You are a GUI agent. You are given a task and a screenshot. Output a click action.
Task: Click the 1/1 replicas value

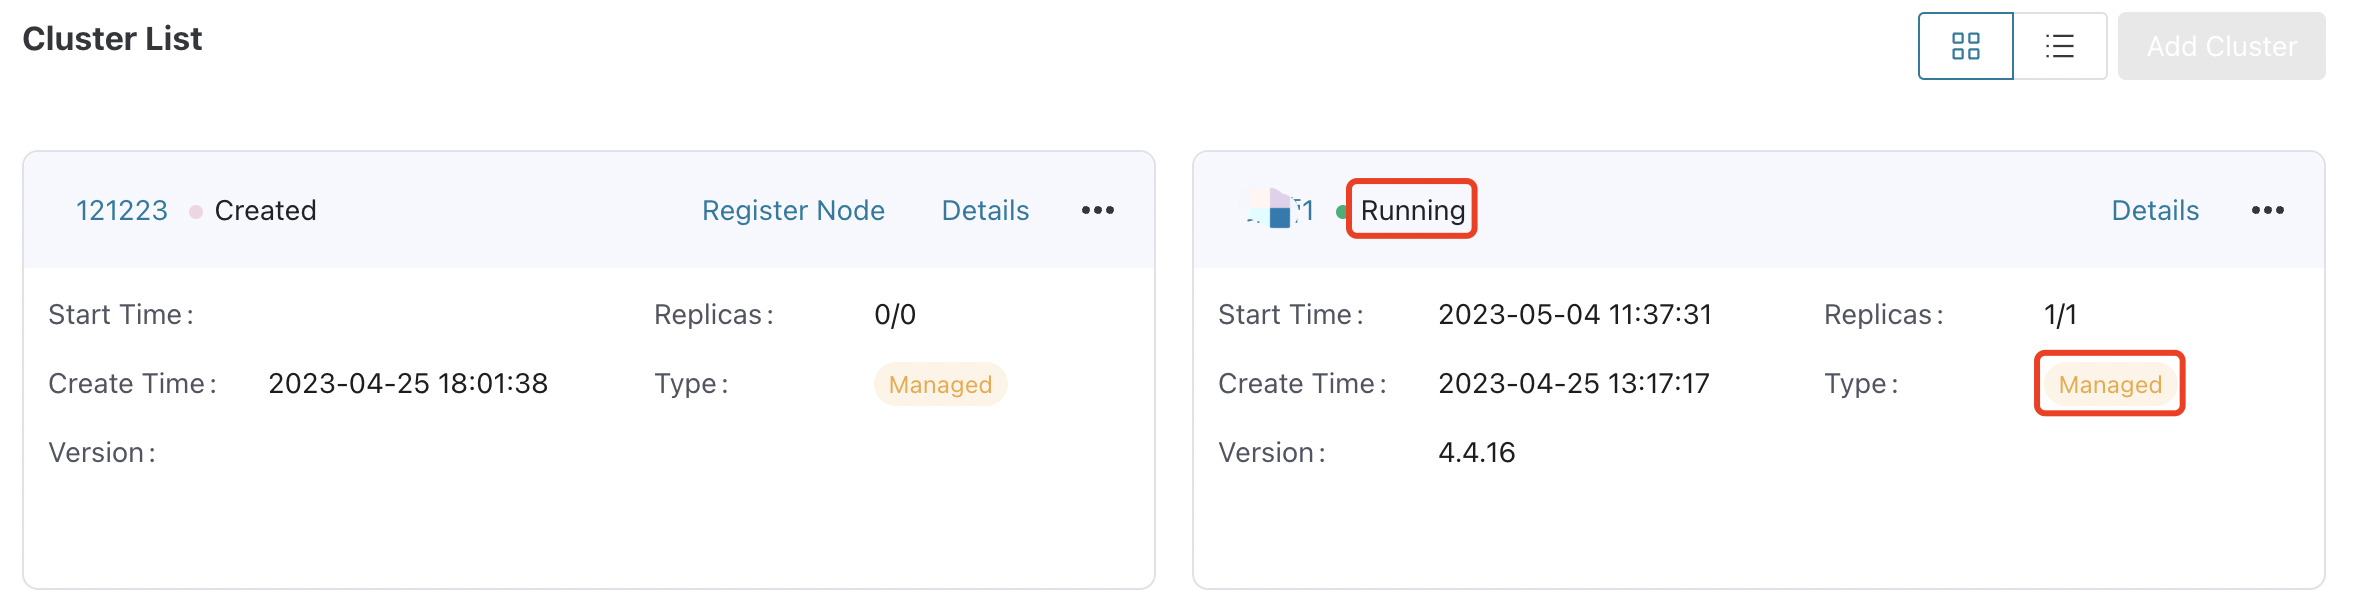pos(2060,315)
